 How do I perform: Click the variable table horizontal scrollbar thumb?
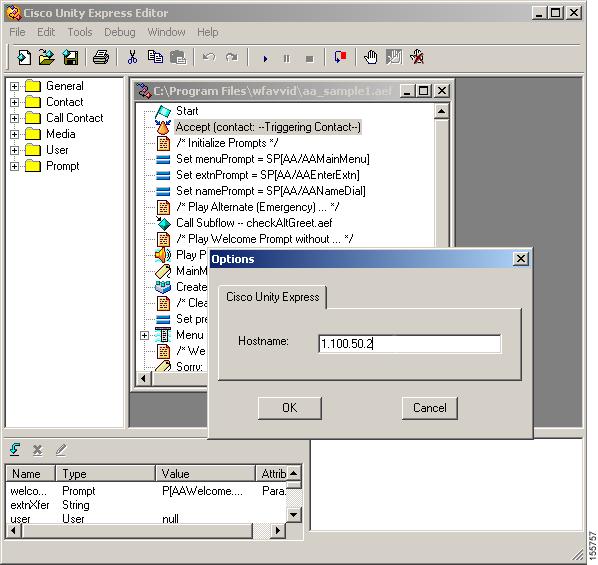tap(137, 530)
